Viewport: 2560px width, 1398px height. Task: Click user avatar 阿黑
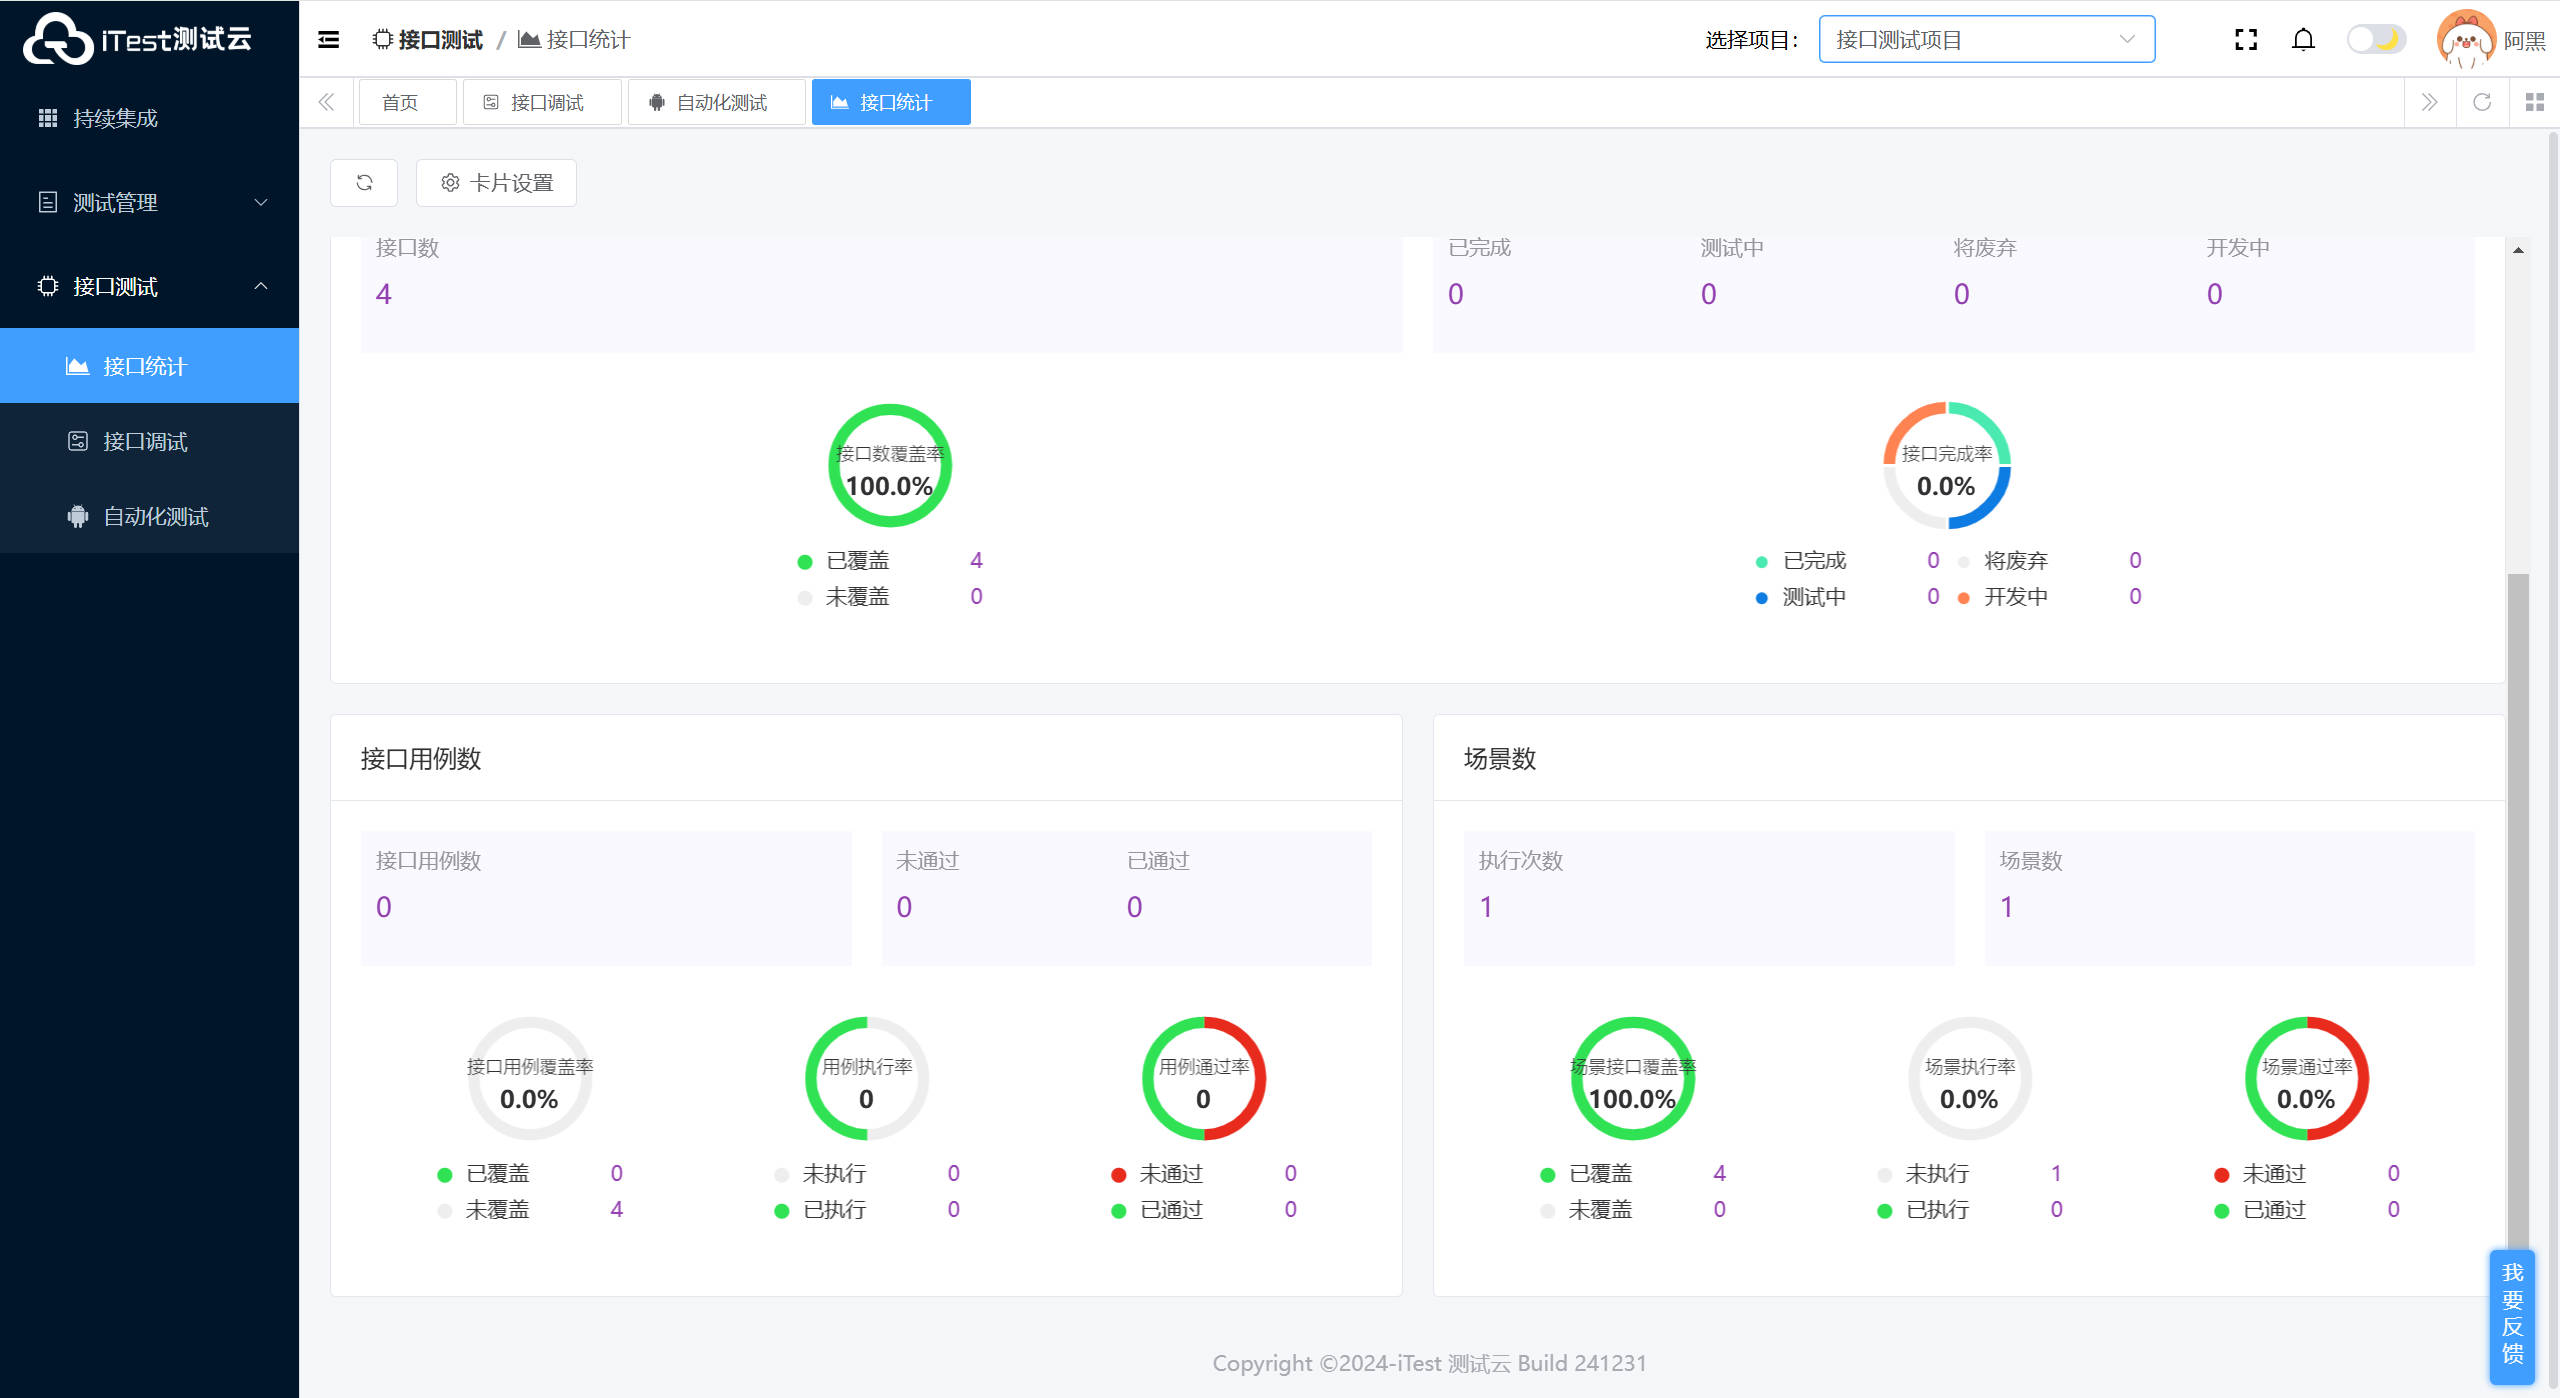[x=2466, y=40]
